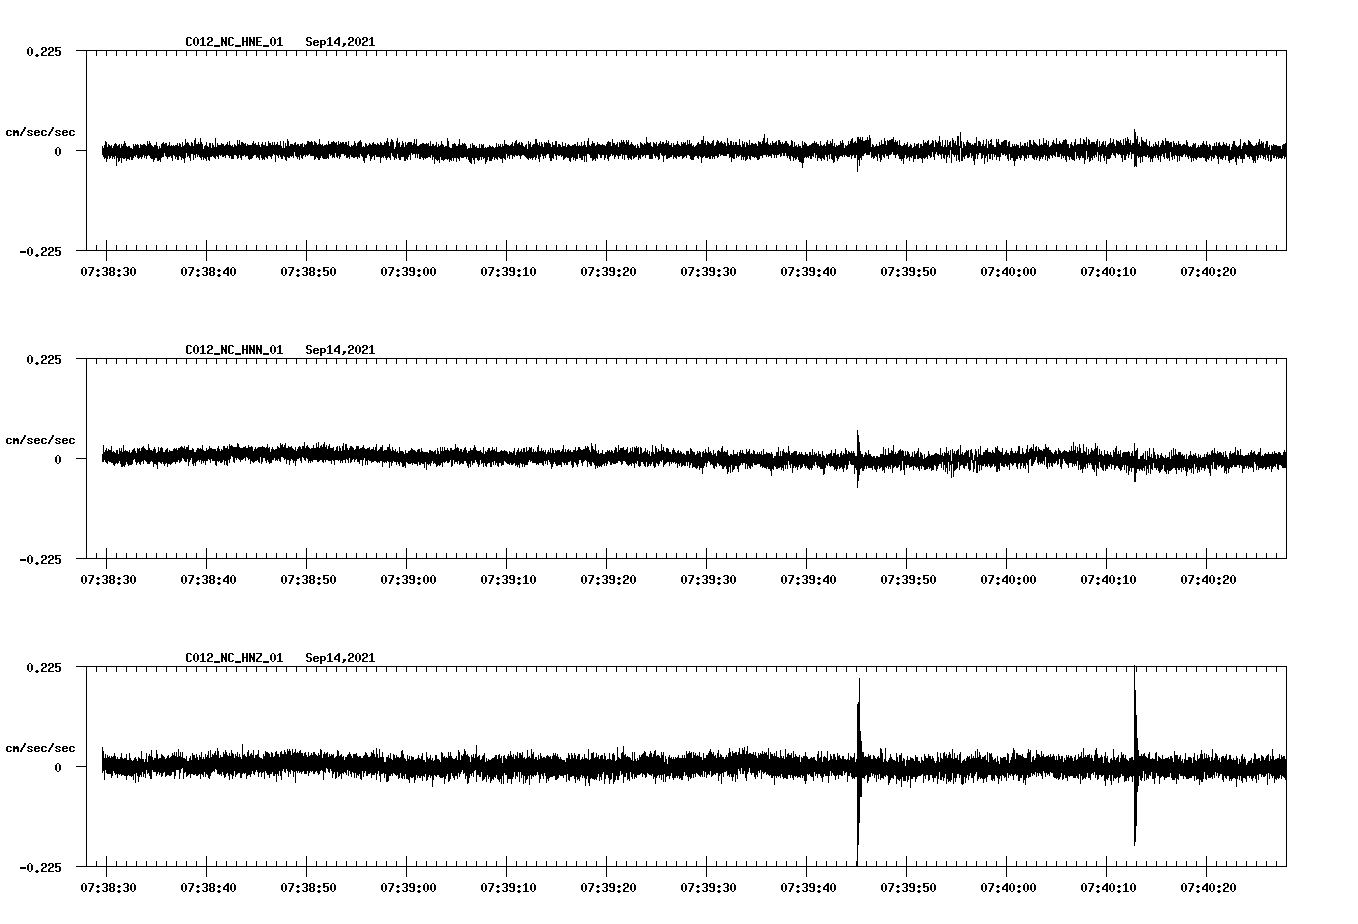
Task: Click the -0.225 axis minimum on HNE plot
Action: point(40,251)
